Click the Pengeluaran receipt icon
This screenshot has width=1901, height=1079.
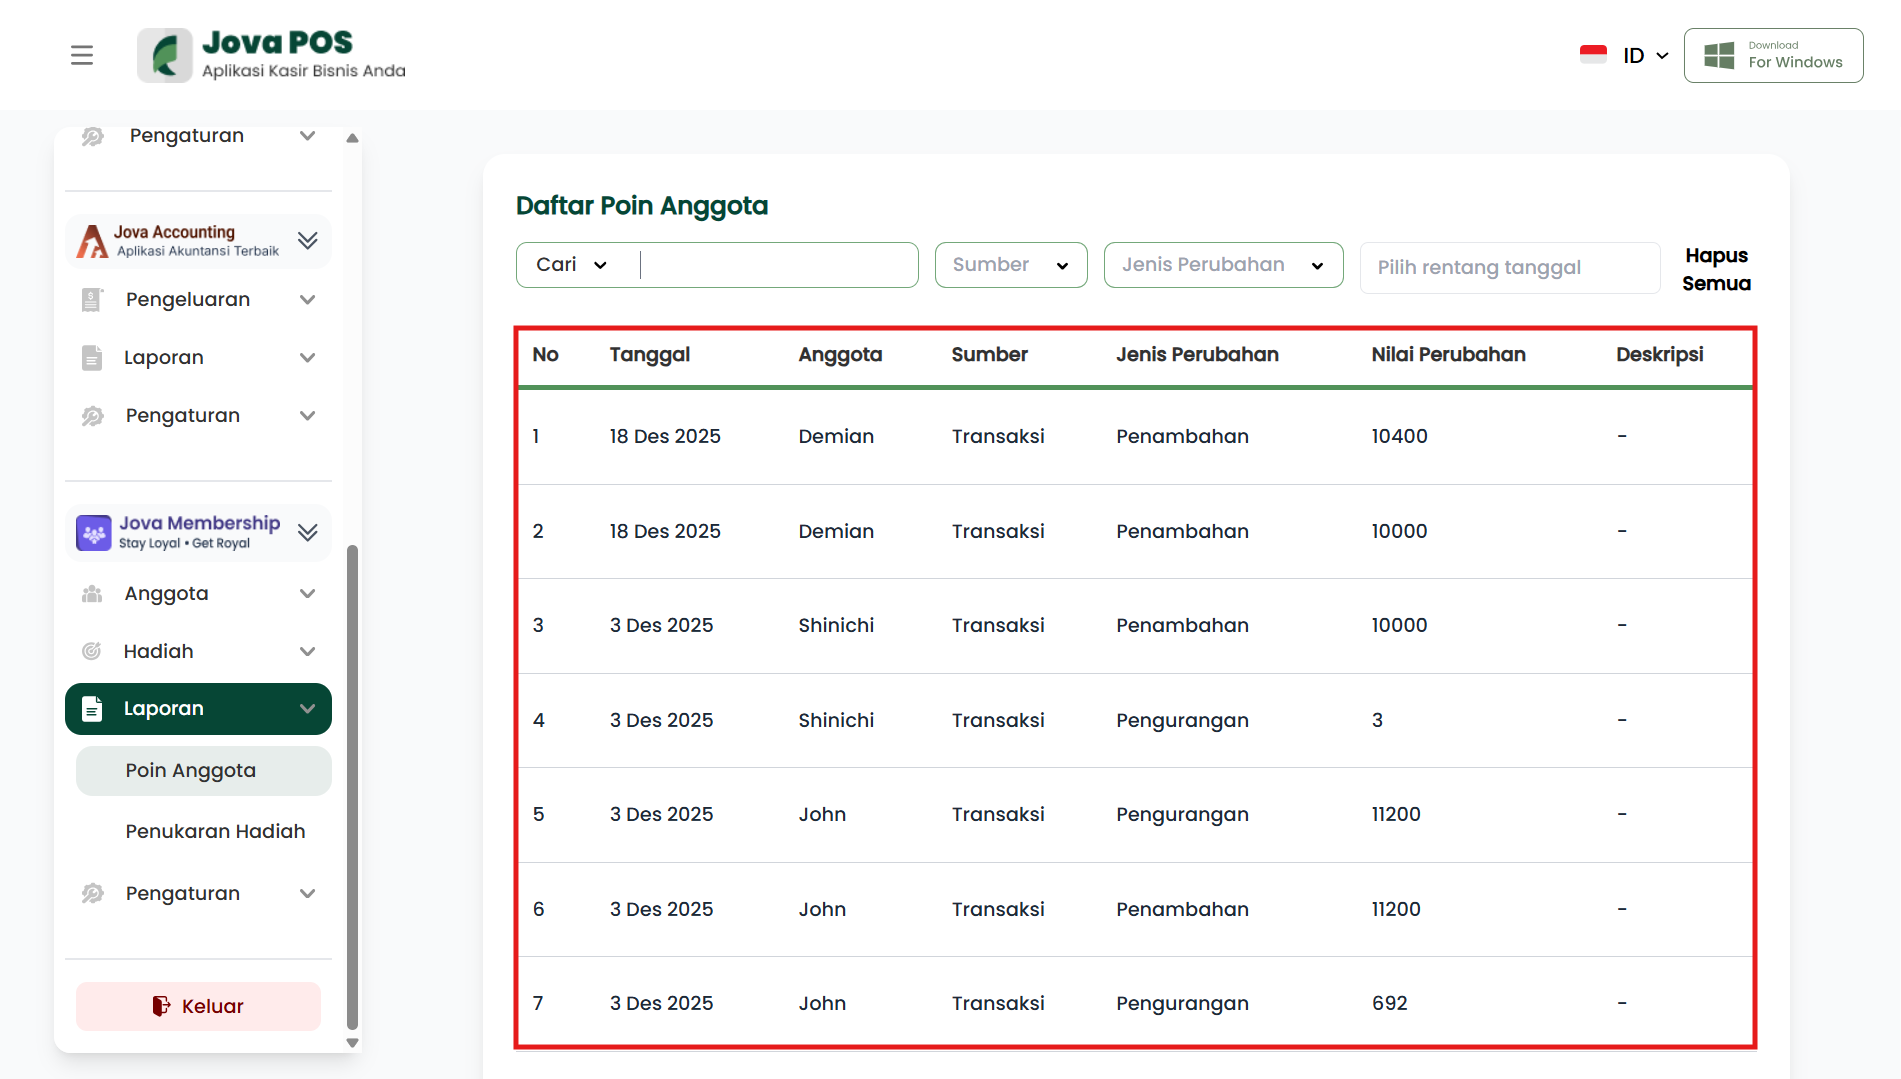(92, 300)
